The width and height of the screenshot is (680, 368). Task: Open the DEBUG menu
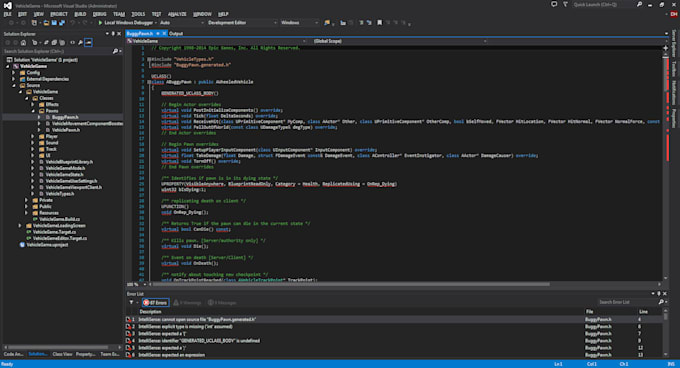[99, 14]
